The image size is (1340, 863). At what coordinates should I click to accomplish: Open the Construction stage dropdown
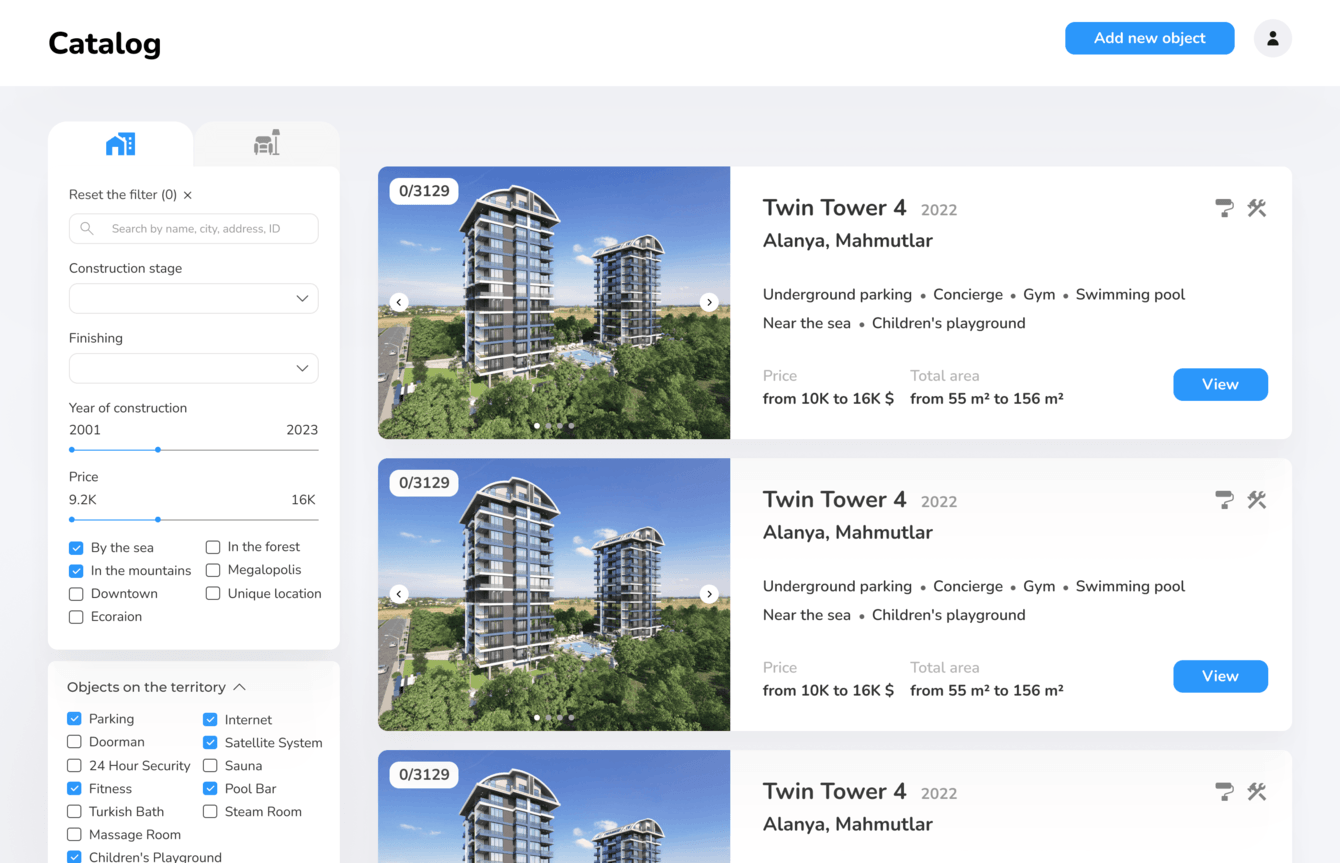pos(193,299)
